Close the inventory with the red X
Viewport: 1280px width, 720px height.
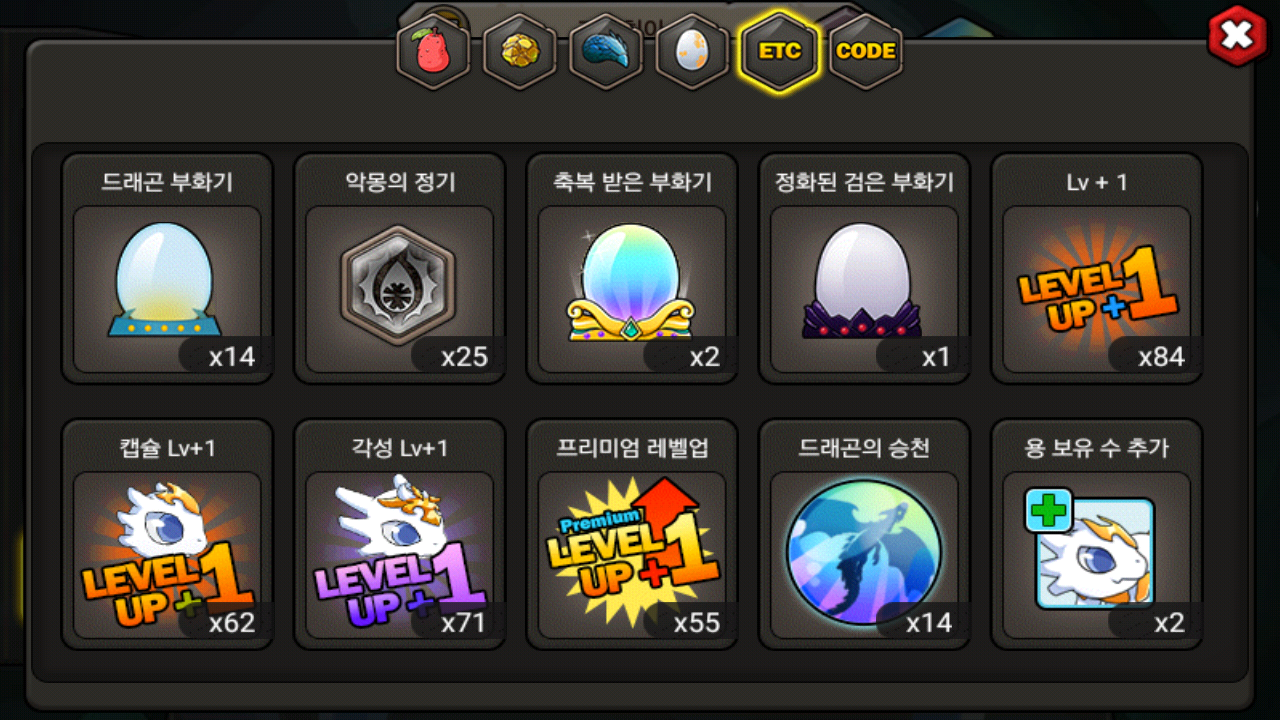pyautogui.click(x=1238, y=36)
